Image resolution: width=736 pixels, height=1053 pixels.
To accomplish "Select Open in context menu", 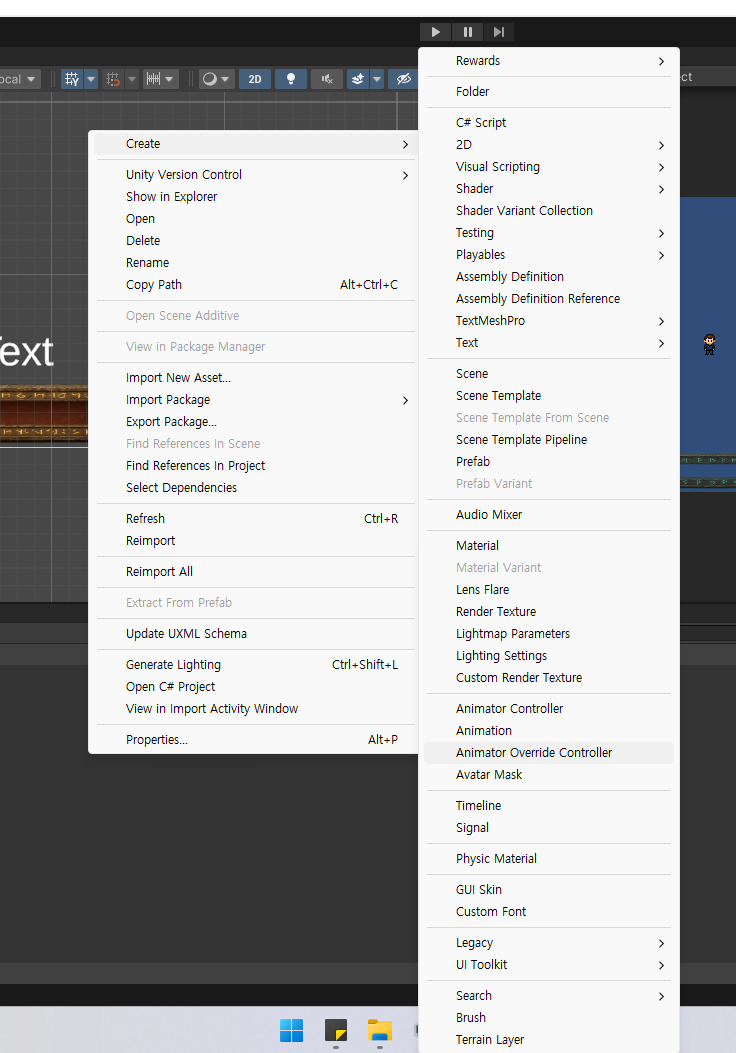I will click(x=255, y=219).
